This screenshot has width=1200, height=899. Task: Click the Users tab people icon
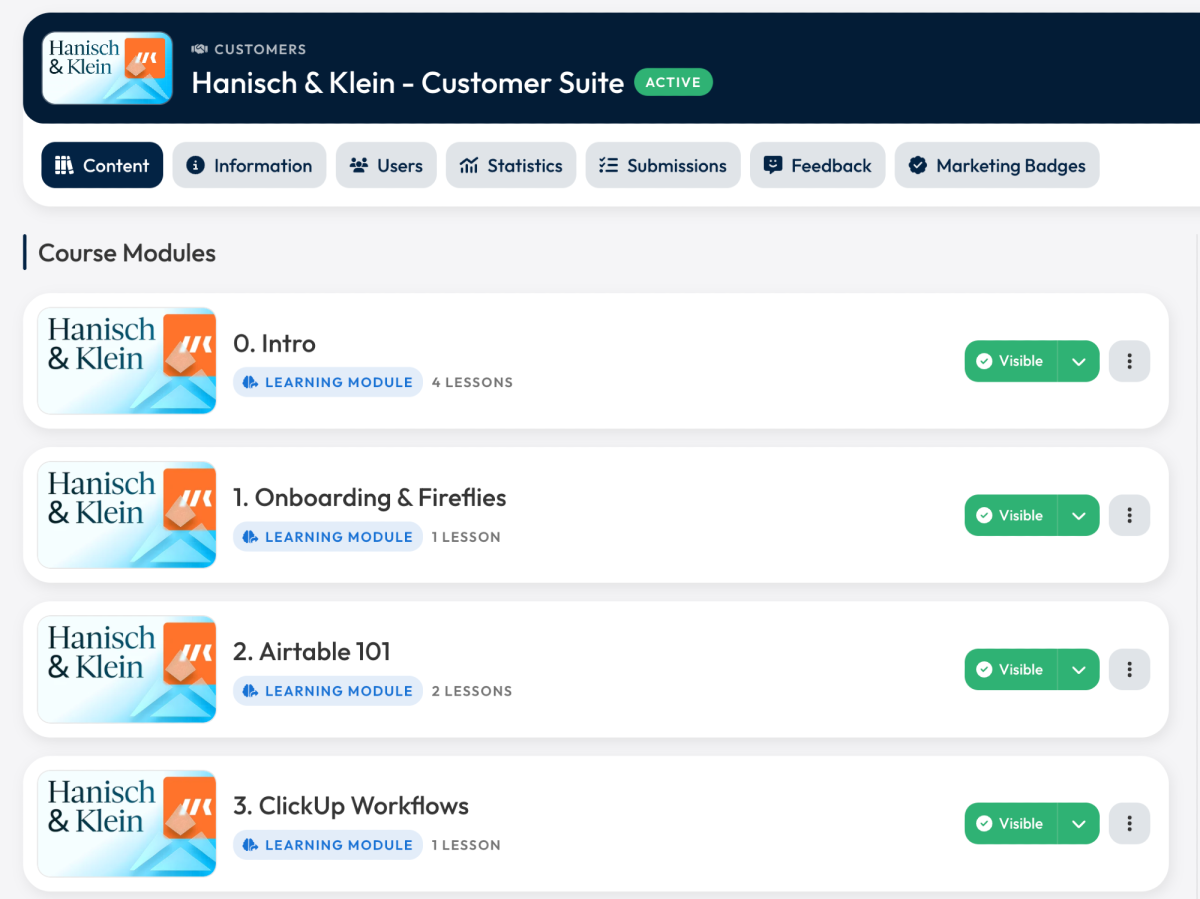(359, 165)
